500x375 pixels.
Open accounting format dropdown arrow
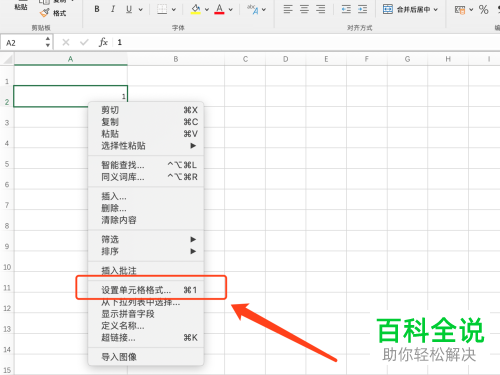pyautogui.click(x=471, y=10)
